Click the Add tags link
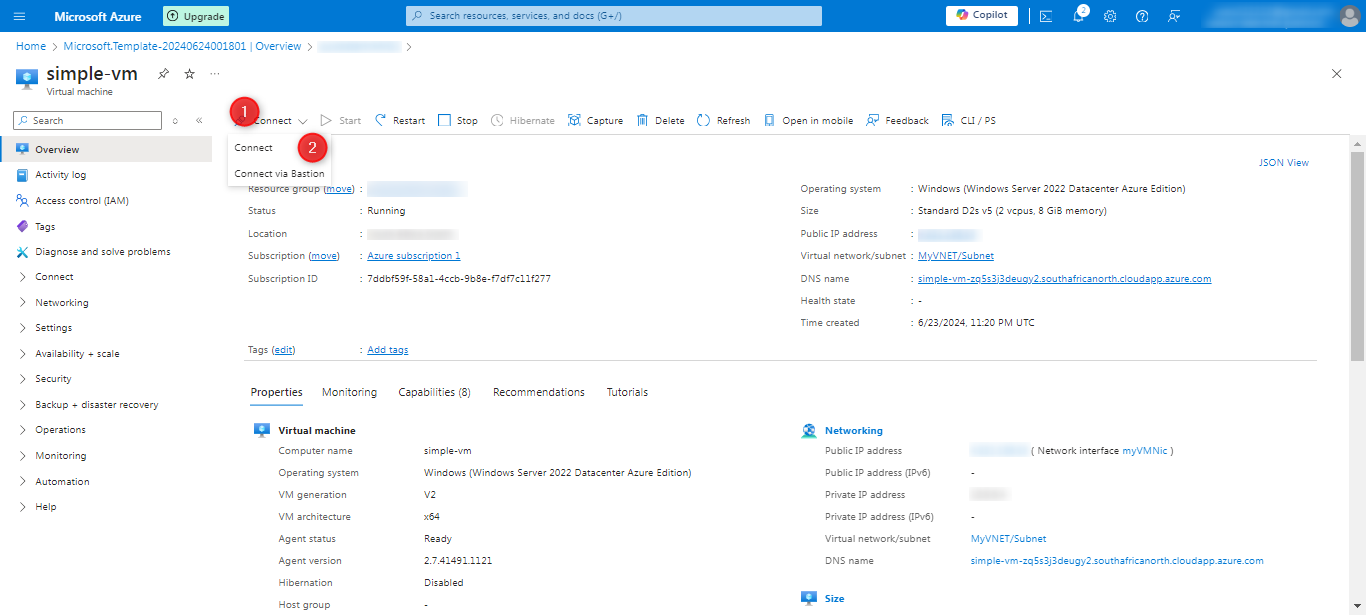Viewport: 1366px width, 615px height. [387, 350]
